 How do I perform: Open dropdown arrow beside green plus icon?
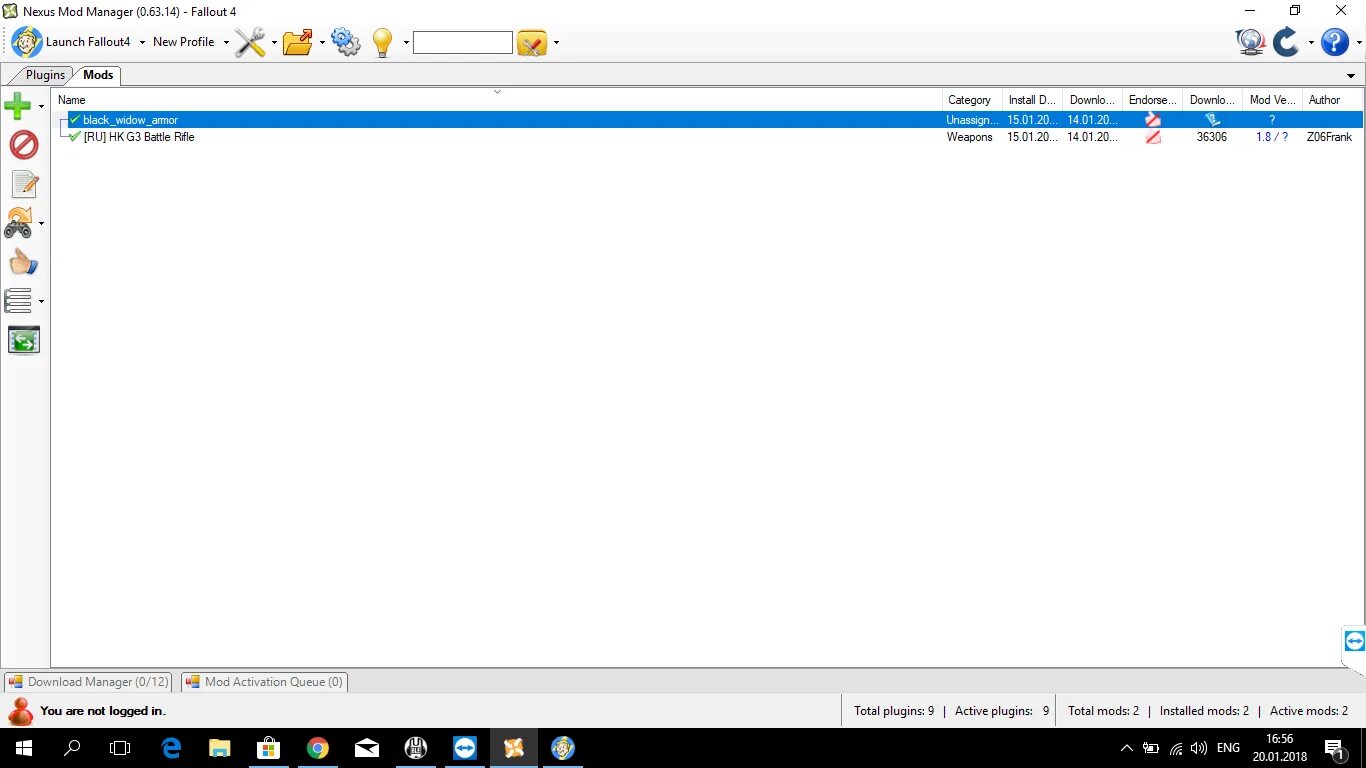pyautogui.click(x=41, y=106)
